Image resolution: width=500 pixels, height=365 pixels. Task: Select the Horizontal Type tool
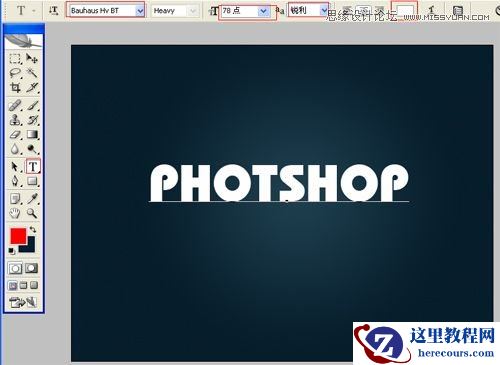[x=33, y=166]
